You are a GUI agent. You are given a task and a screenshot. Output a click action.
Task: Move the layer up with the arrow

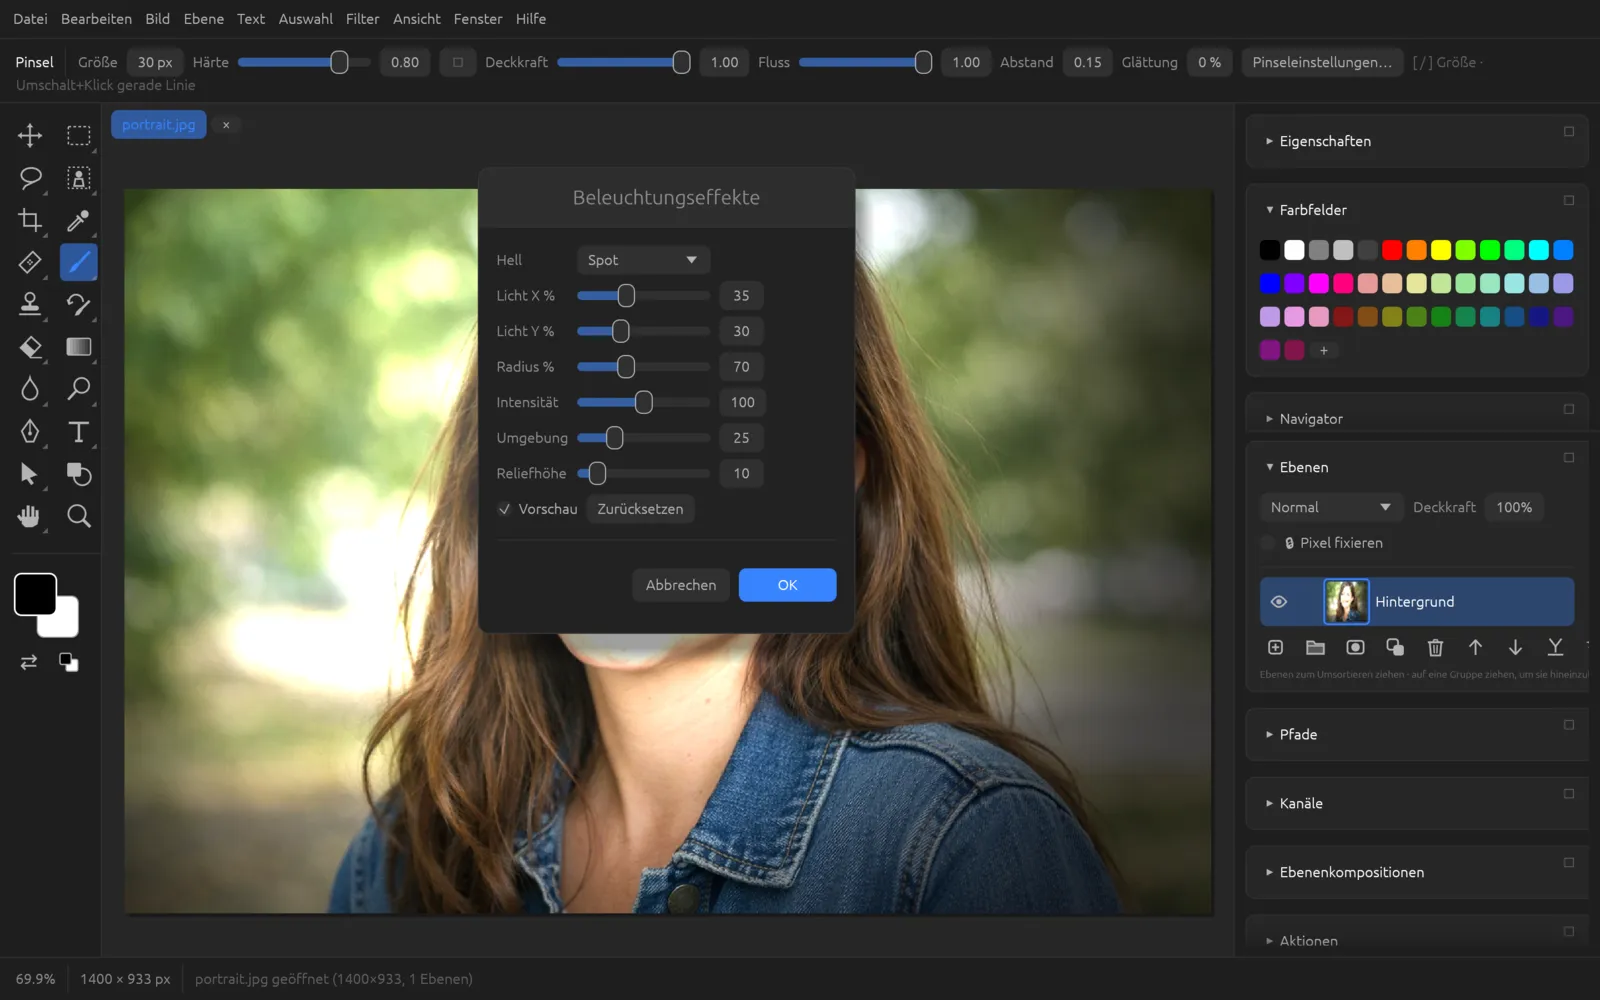1475,648
